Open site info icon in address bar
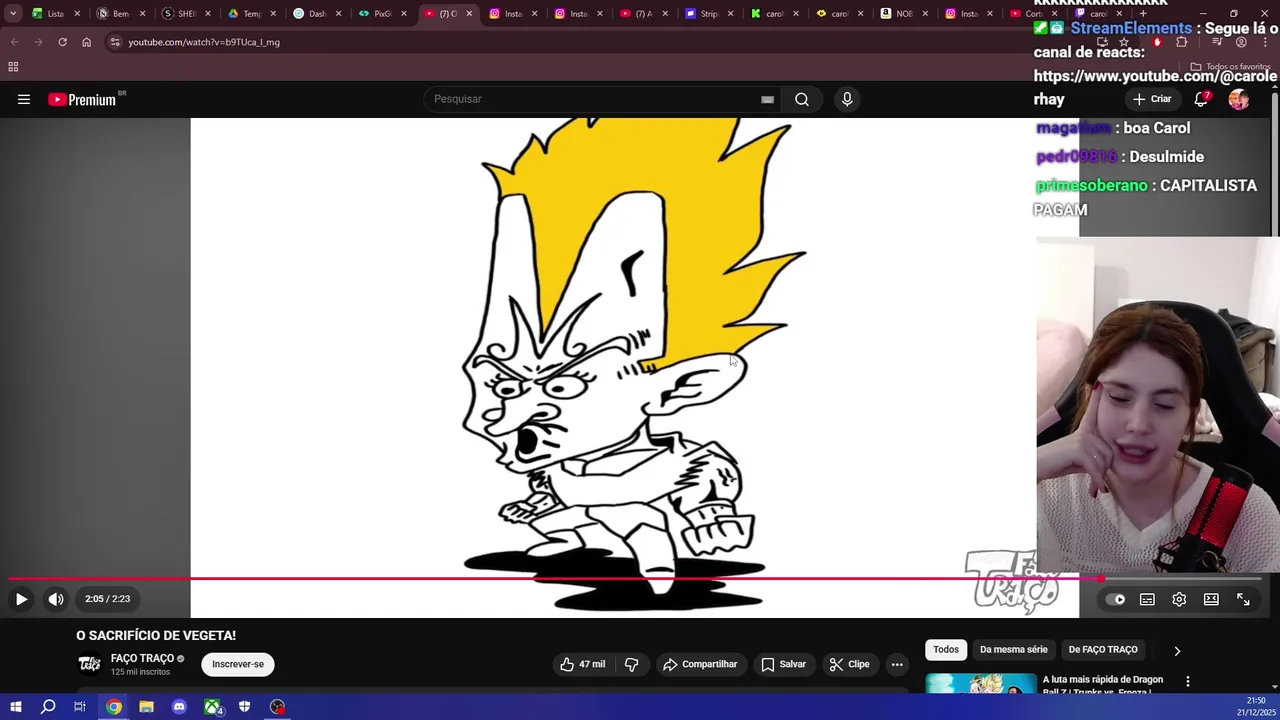Image resolution: width=1280 pixels, height=720 pixels. (x=115, y=42)
